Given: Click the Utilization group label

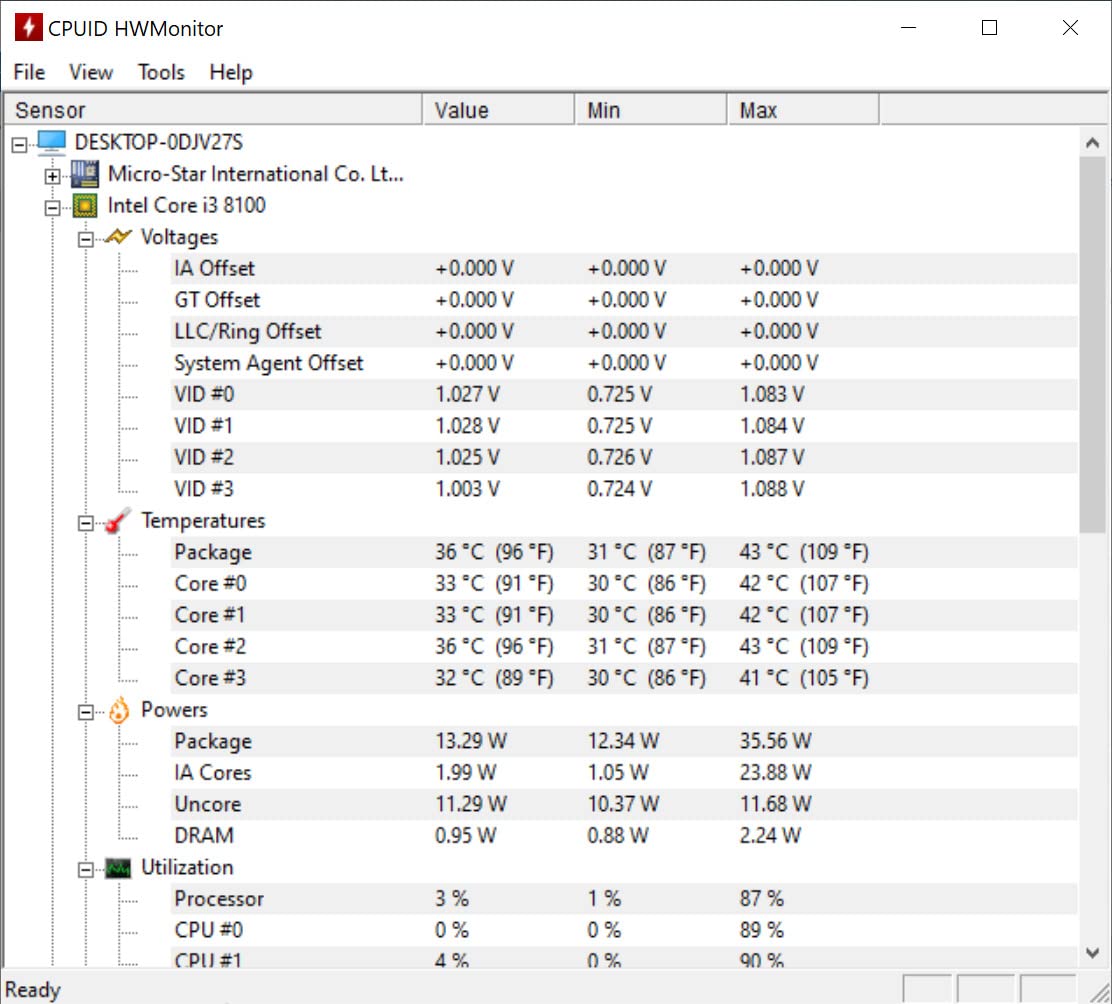Looking at the screenshot, I should [x=187, y=868].
